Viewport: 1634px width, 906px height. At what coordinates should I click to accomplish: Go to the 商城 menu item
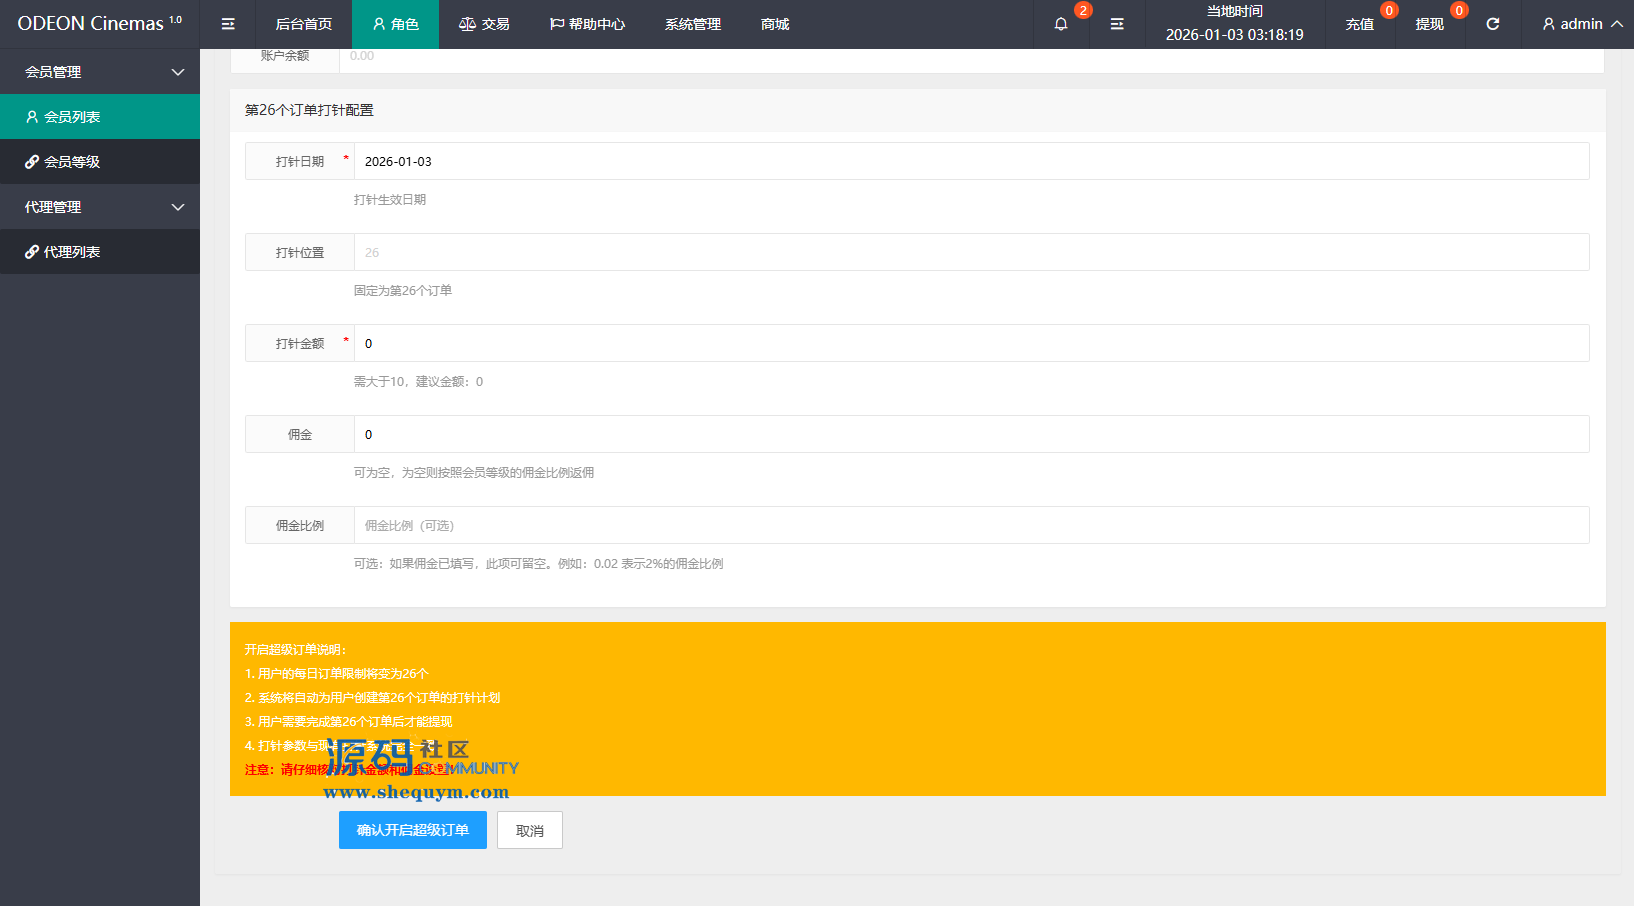[x=775, y=24]
